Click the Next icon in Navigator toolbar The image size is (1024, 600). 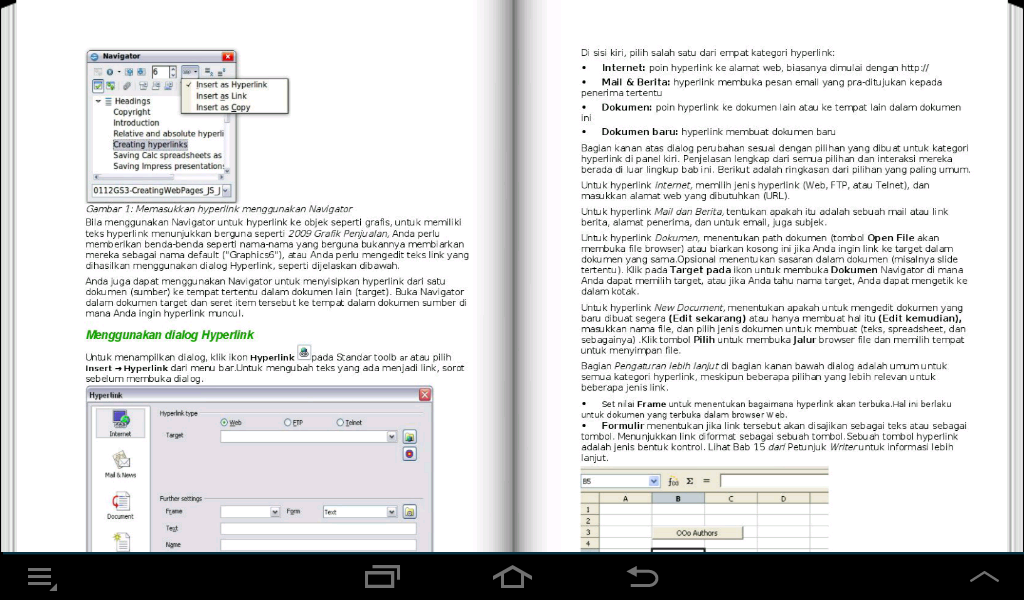tap(141, 72)
